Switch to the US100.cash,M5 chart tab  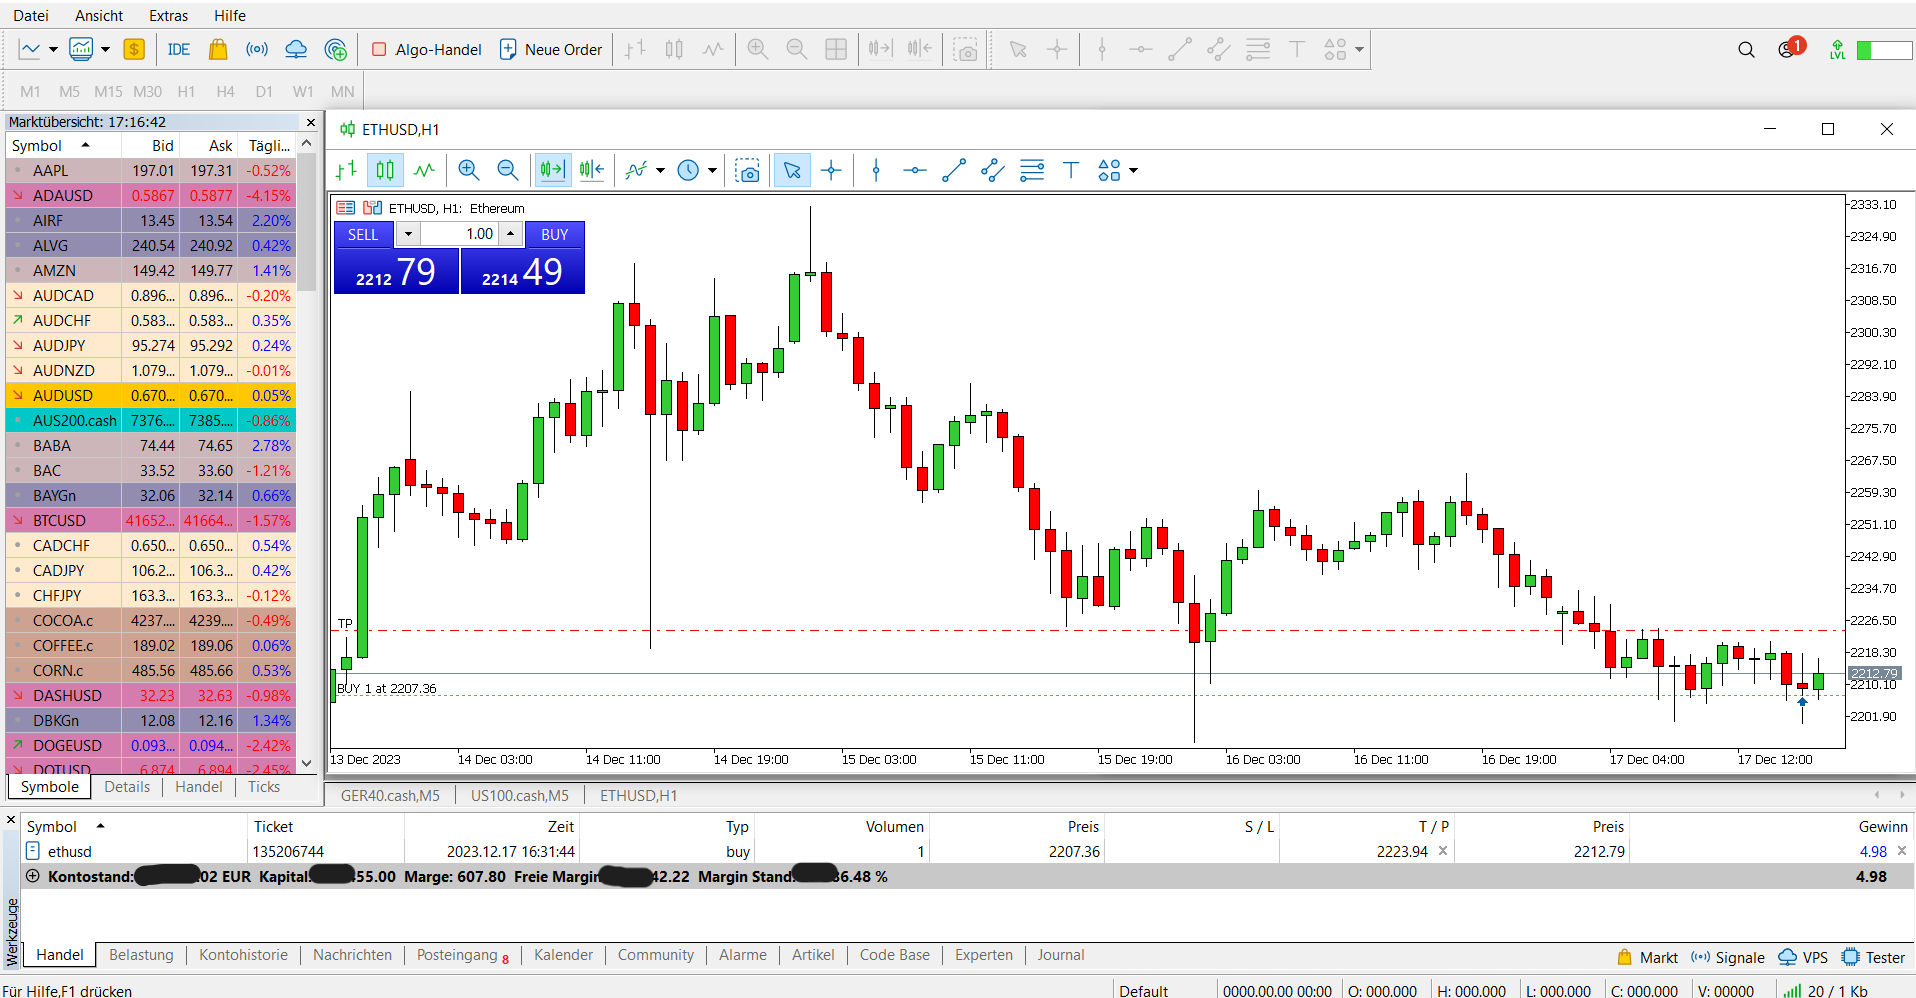coord(519,795)
